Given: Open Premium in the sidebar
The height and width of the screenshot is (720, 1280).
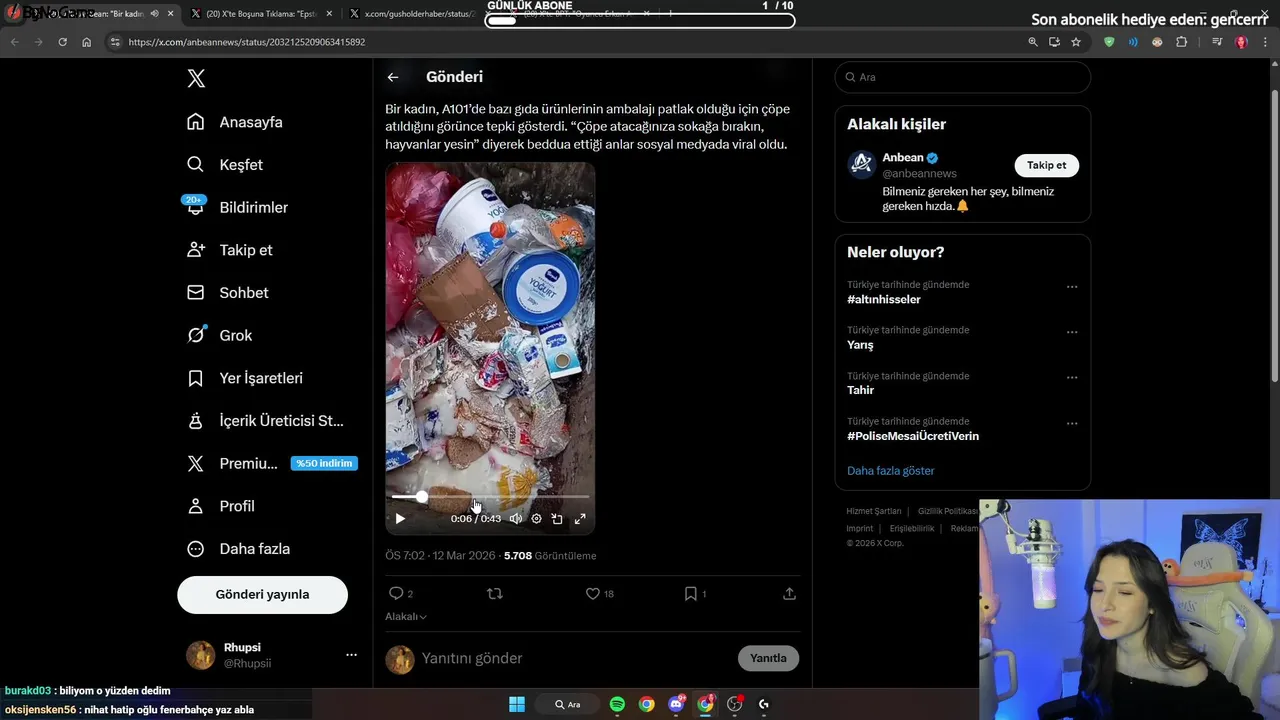Looking at the screenshot, I should click(232, 464).
